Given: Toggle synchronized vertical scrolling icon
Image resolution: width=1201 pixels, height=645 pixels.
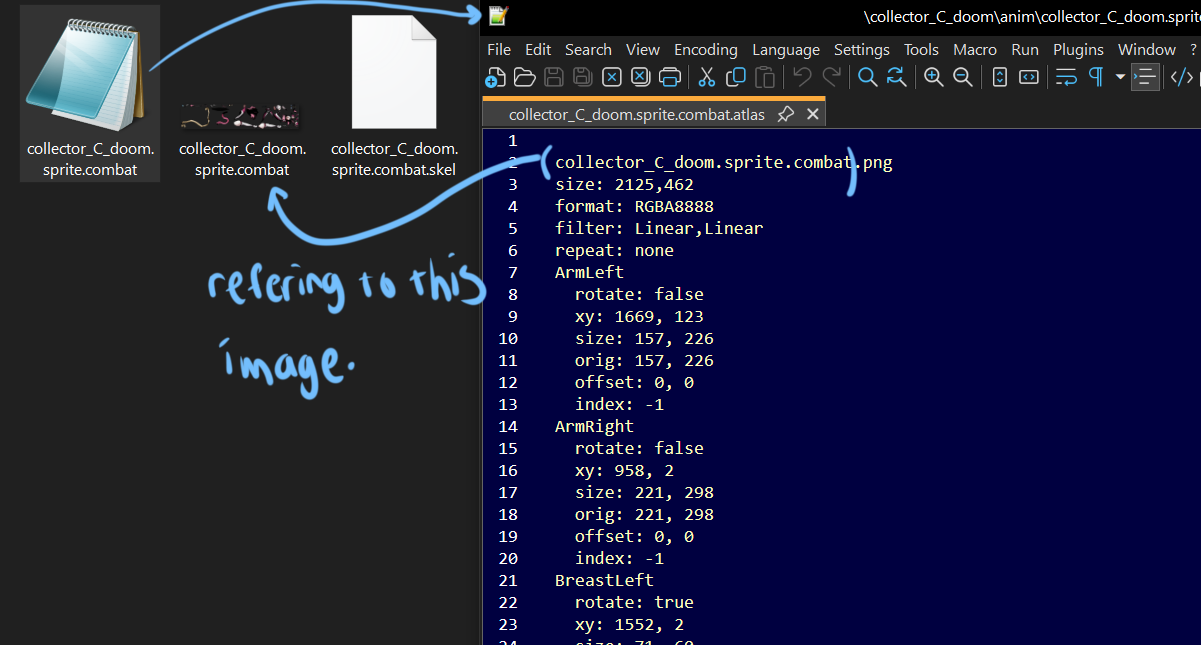Looking at the screenshot, I should click(x=999, y=77).
